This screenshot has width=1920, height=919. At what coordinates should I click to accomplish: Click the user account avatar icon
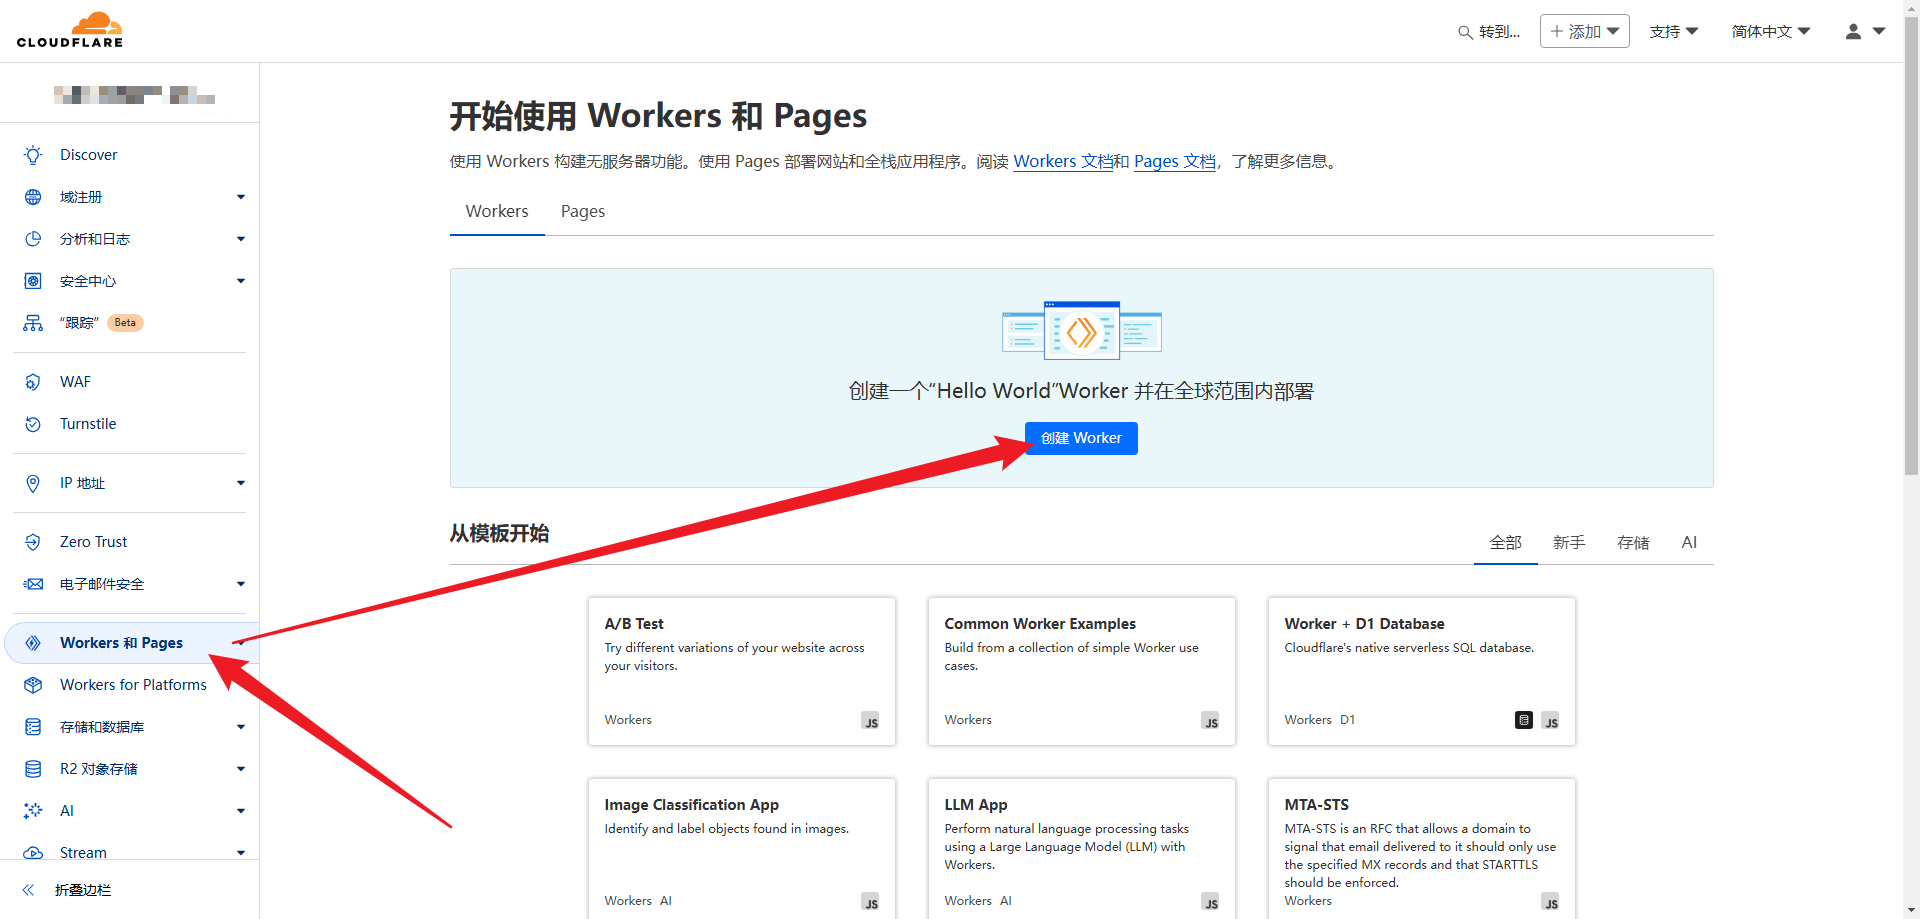click(1853, 32)
